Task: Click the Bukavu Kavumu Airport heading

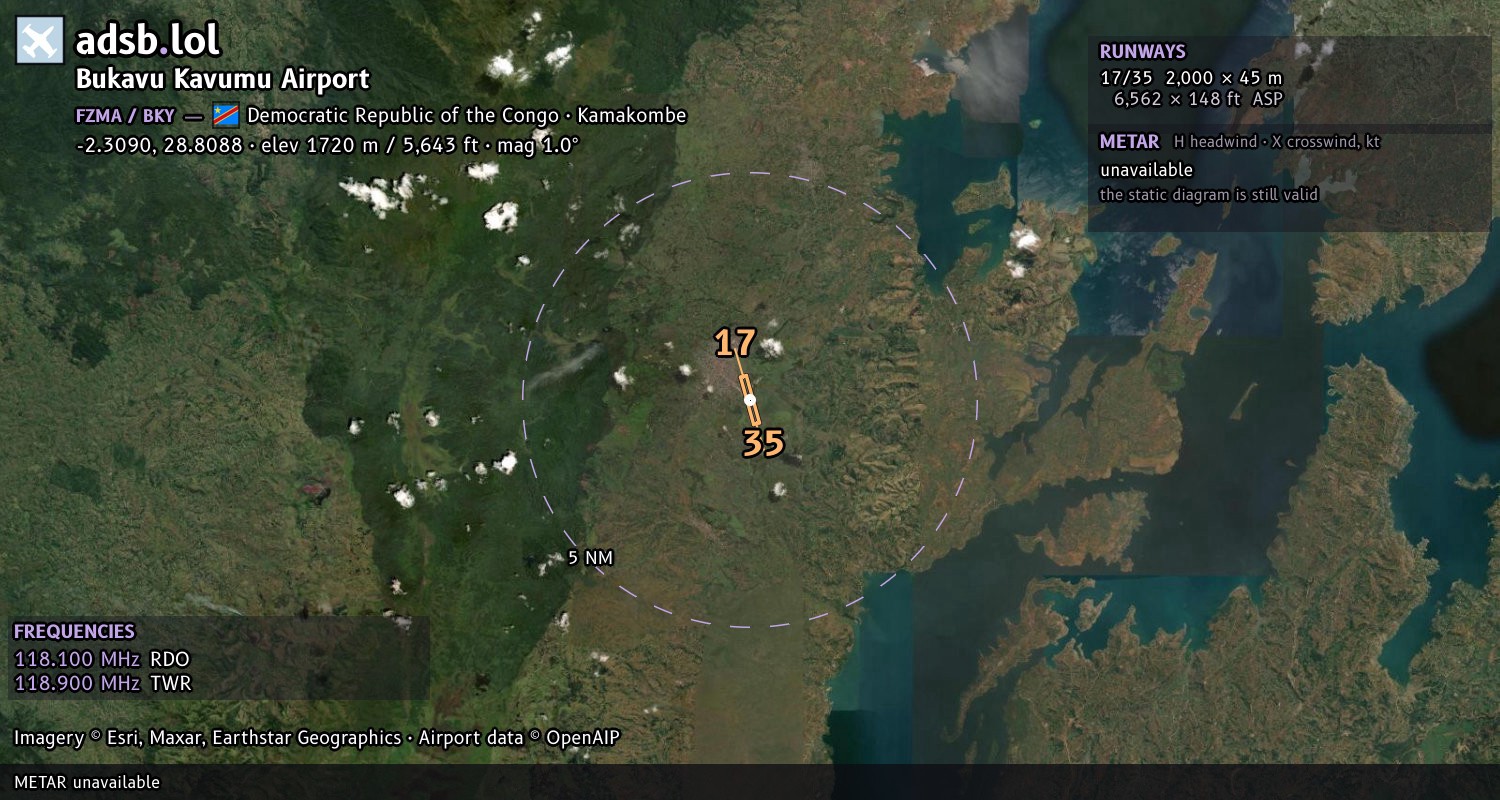Action: coord(223,79)
